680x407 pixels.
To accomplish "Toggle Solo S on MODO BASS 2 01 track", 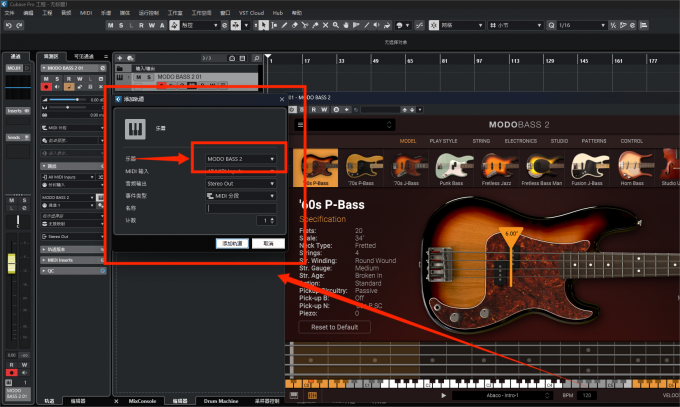I will point(149,77).
